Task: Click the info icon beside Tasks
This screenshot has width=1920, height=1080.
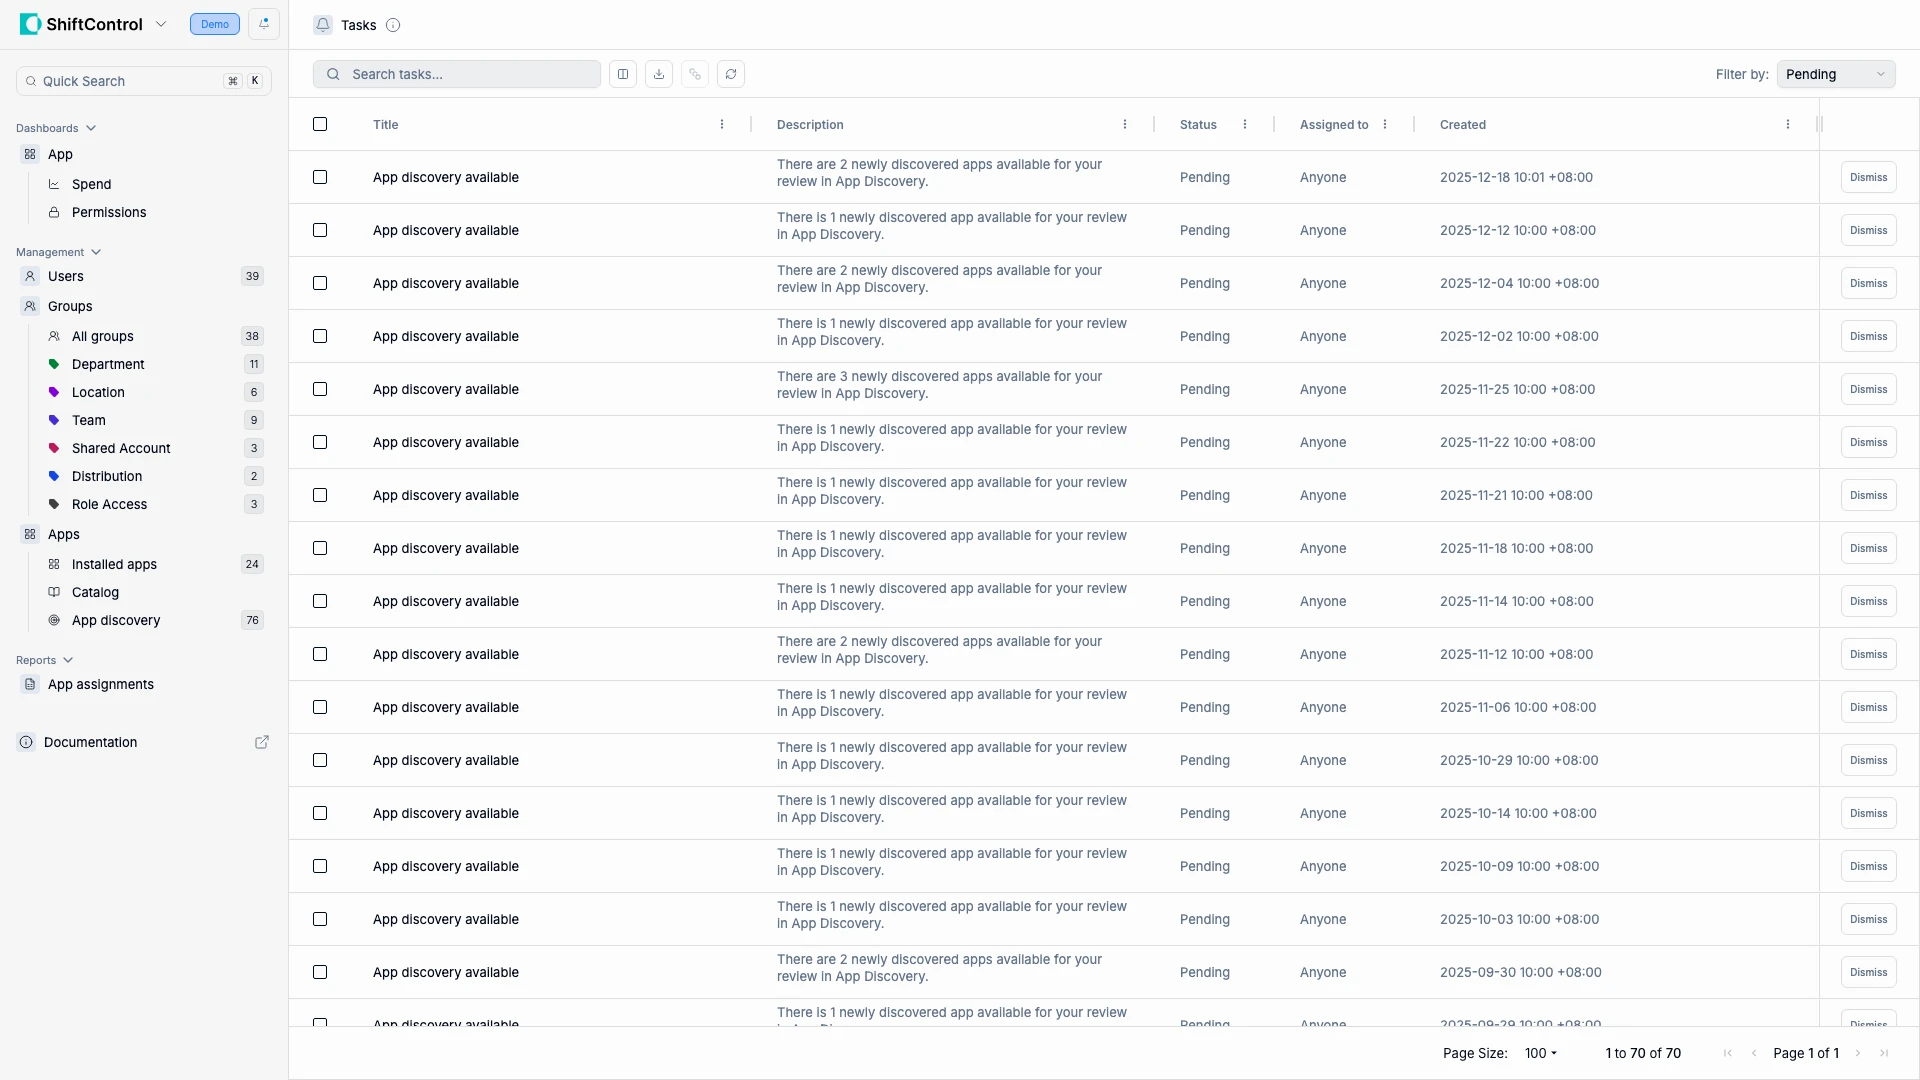Action: (x=393, y=25)
